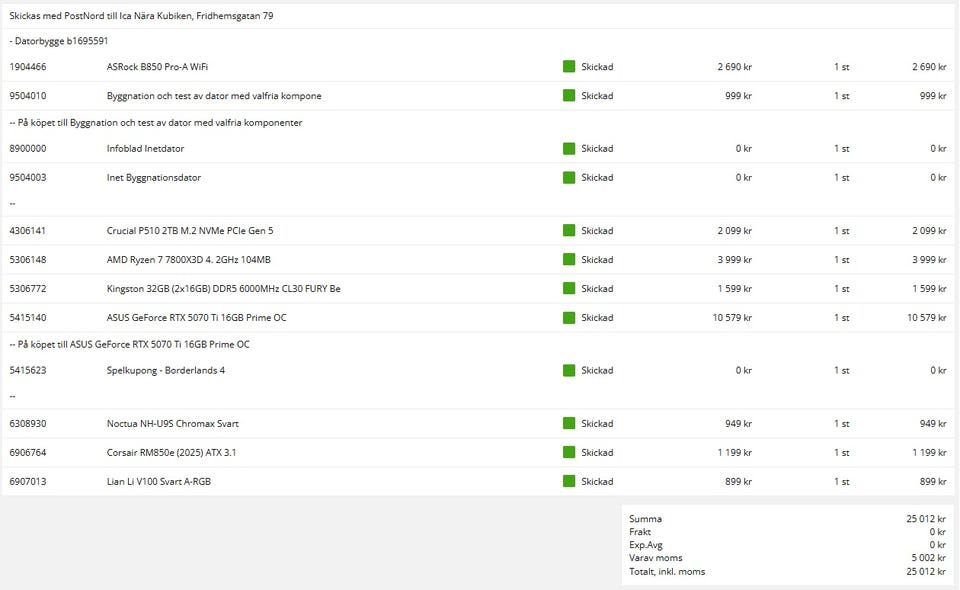Select product name ASRock B850 Pro-A WiFi
Image resolution: width=960 pixels, height=590 pixels.
tap(157, 67)
